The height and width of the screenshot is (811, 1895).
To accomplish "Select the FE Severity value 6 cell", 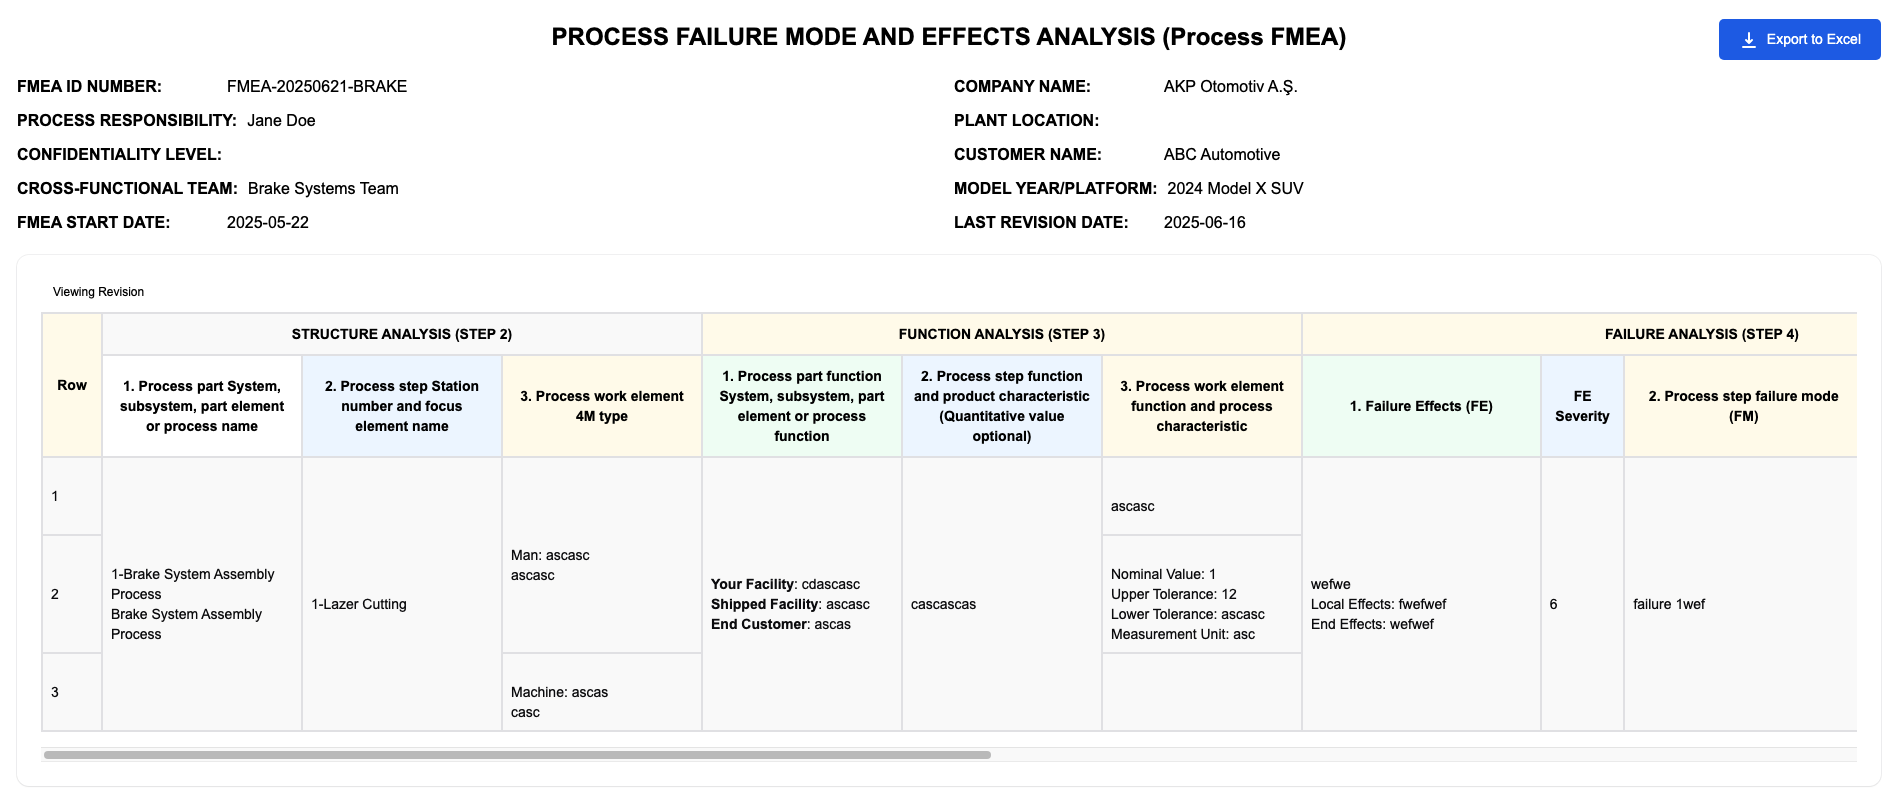I will [x=1582, y=594].
